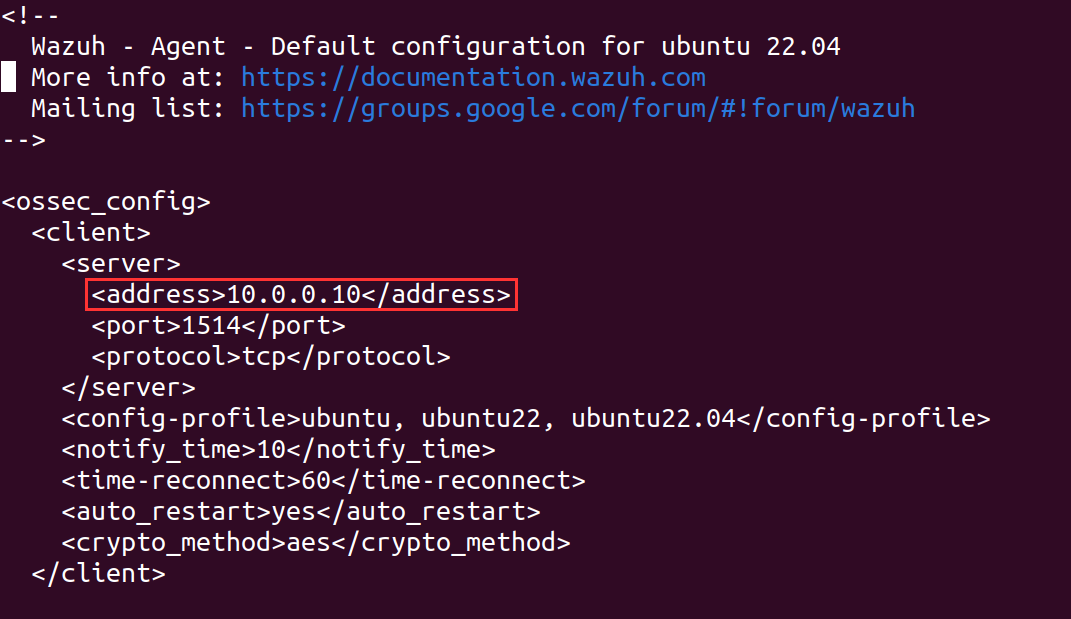Click the opening client tag
1071x619 pixels.
pyautogui.click(x=91, y=232)
